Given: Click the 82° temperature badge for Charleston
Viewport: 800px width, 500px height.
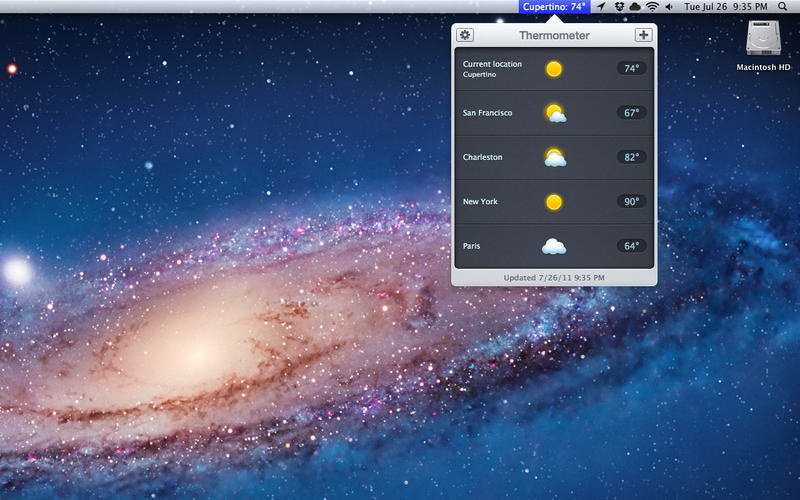Looking at the screenshot, I should (631, 157).
